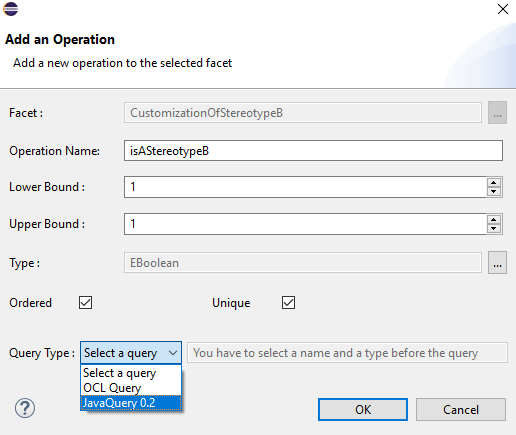This screenshot has height=435, width=516.
Task: Open the Type browse ellipsis button
Action: 497,263
